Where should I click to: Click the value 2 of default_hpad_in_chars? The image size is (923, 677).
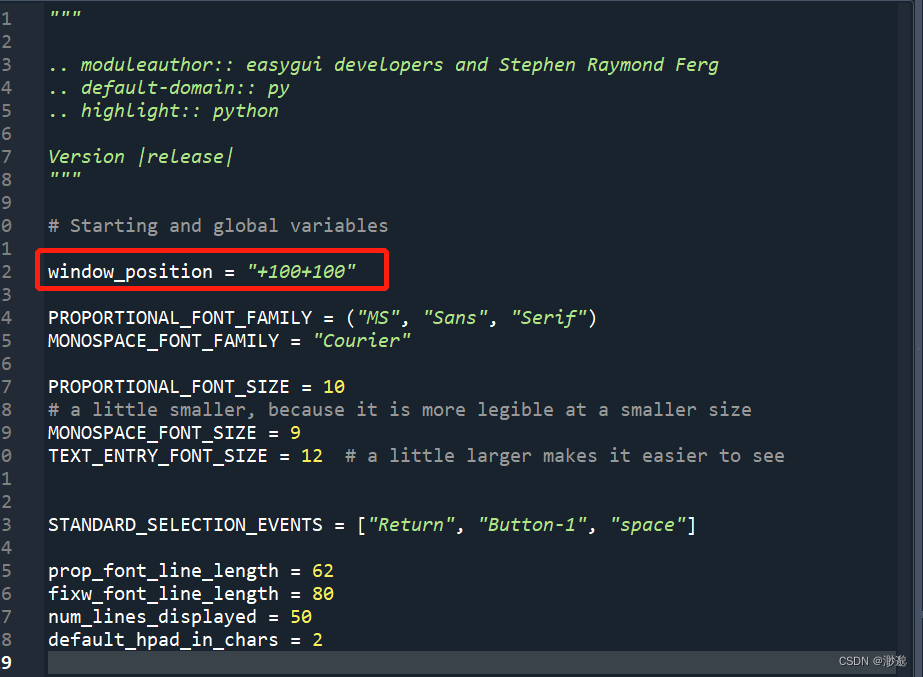click(x=317, y=640)
